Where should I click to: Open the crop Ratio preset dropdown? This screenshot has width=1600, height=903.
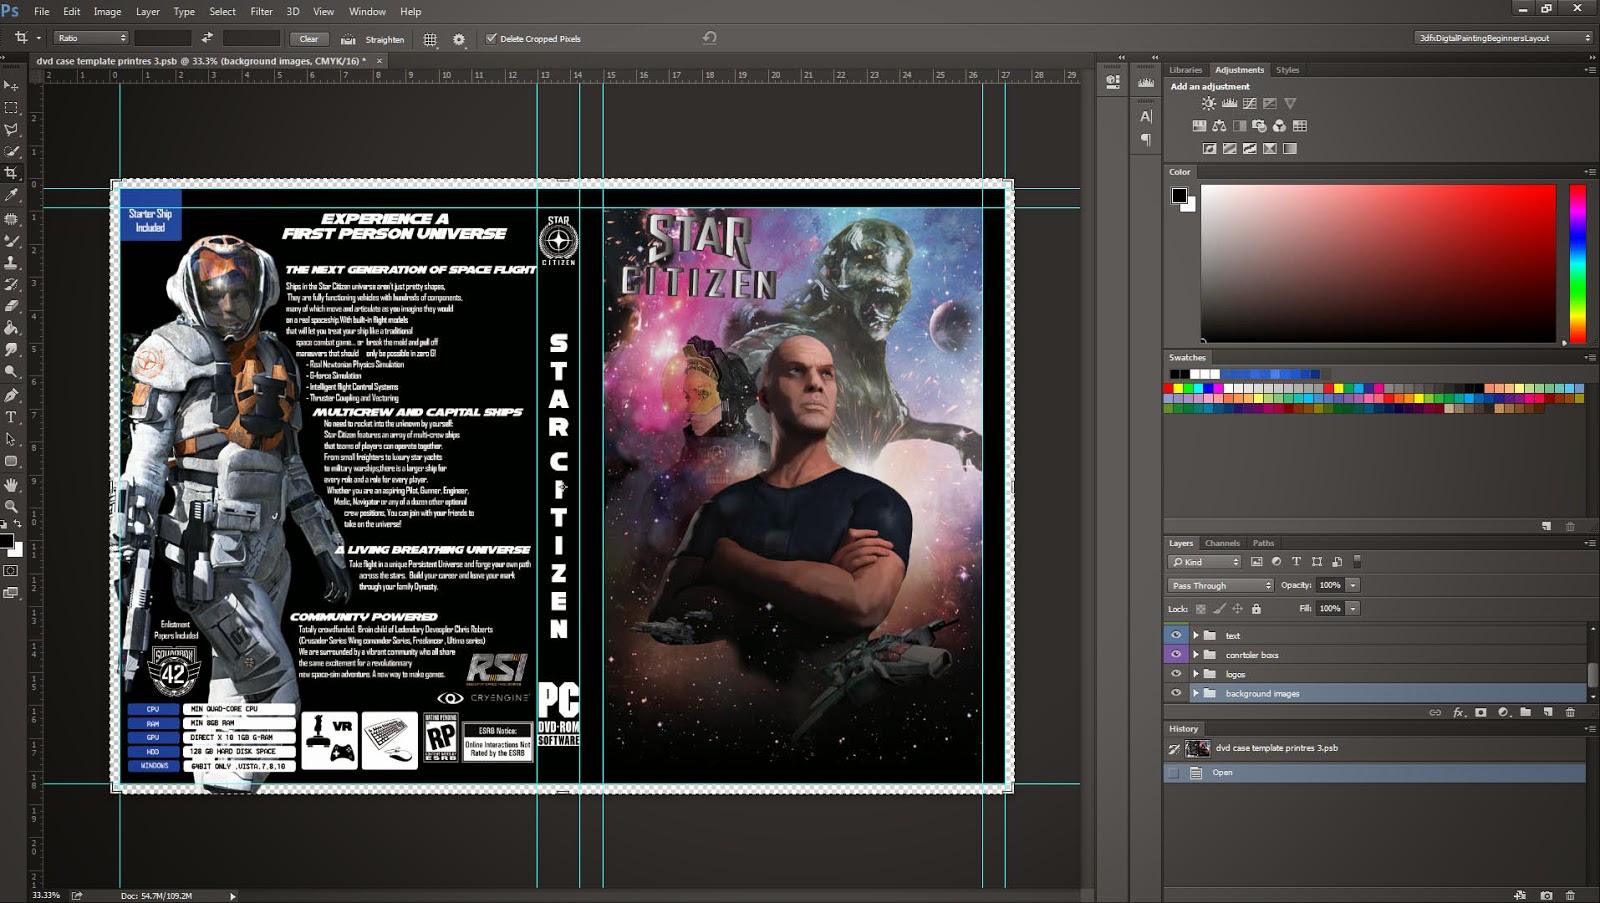[91, 38]
